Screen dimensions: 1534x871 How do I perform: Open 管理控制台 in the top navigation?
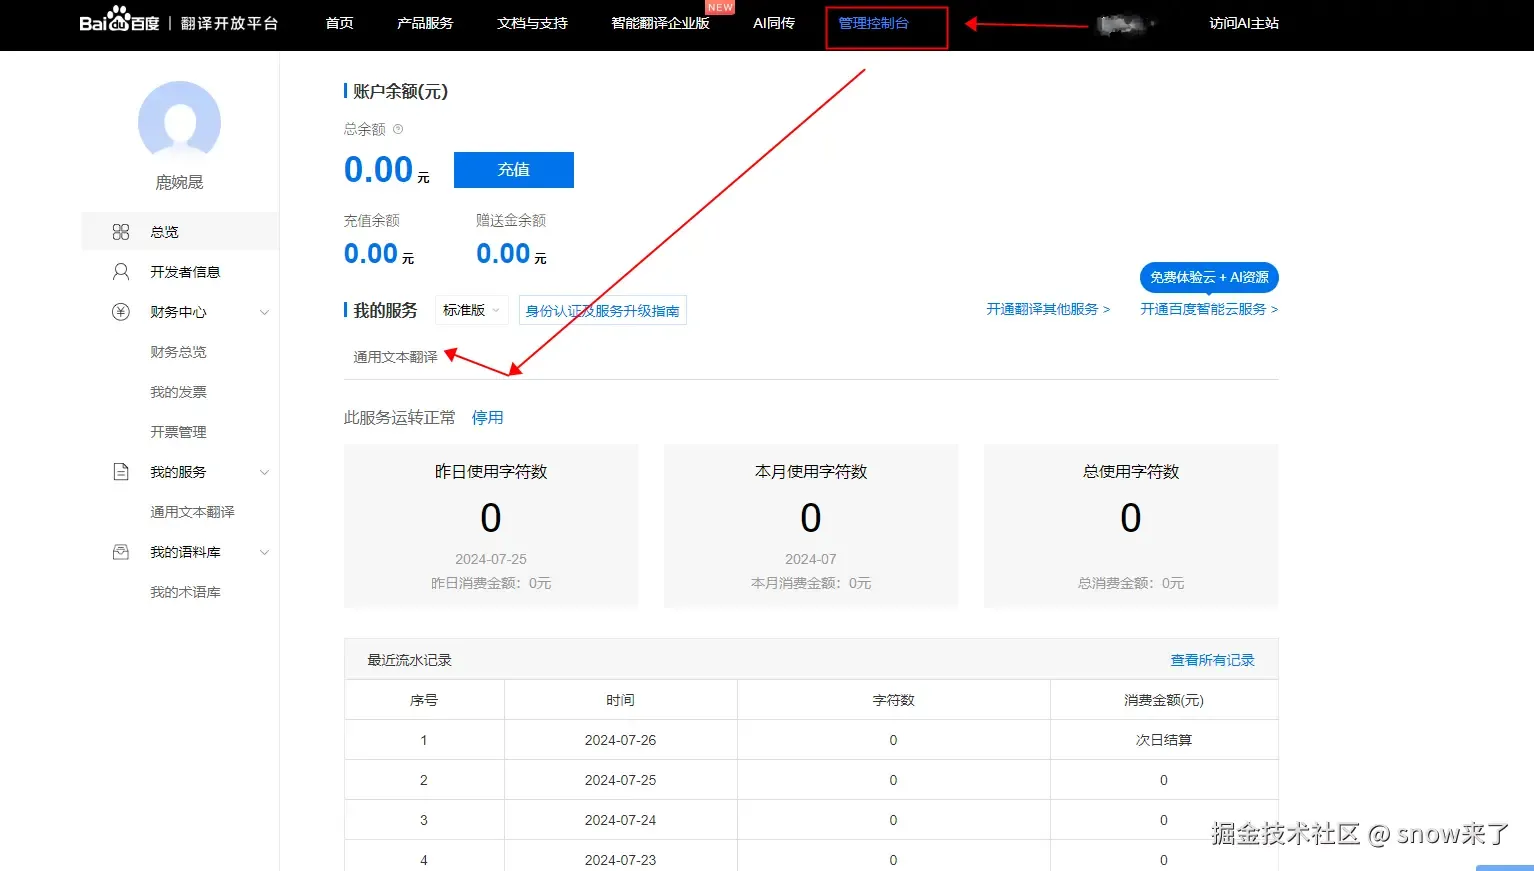click(x=874, y=23)
